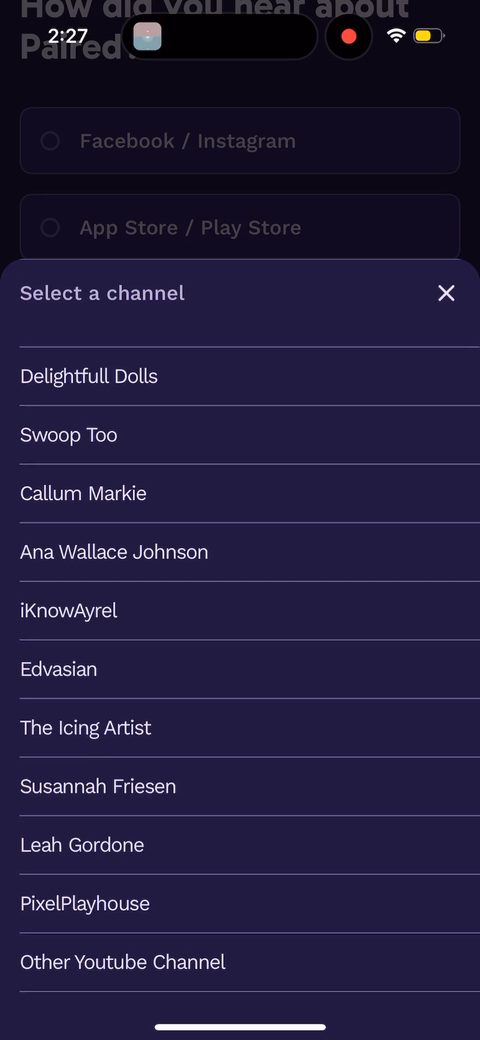Select Susannah Friesen
This screenshot has width=480, height=1040.
pyautogui.click(x=250, y=787)
